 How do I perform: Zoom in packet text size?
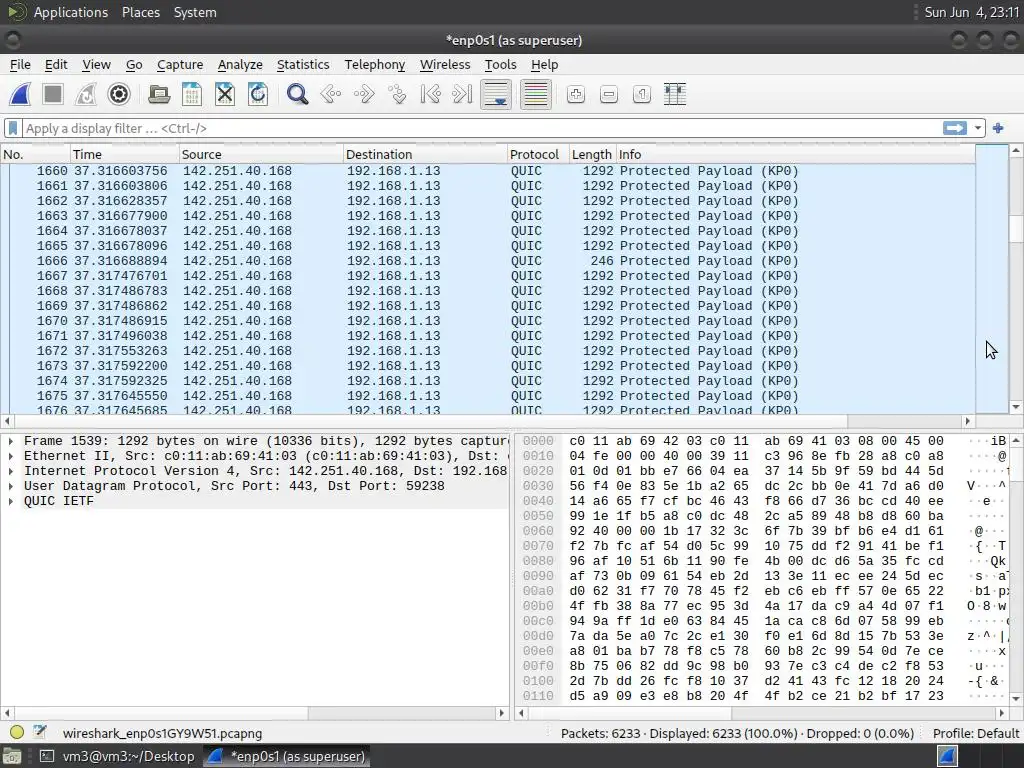575,94
